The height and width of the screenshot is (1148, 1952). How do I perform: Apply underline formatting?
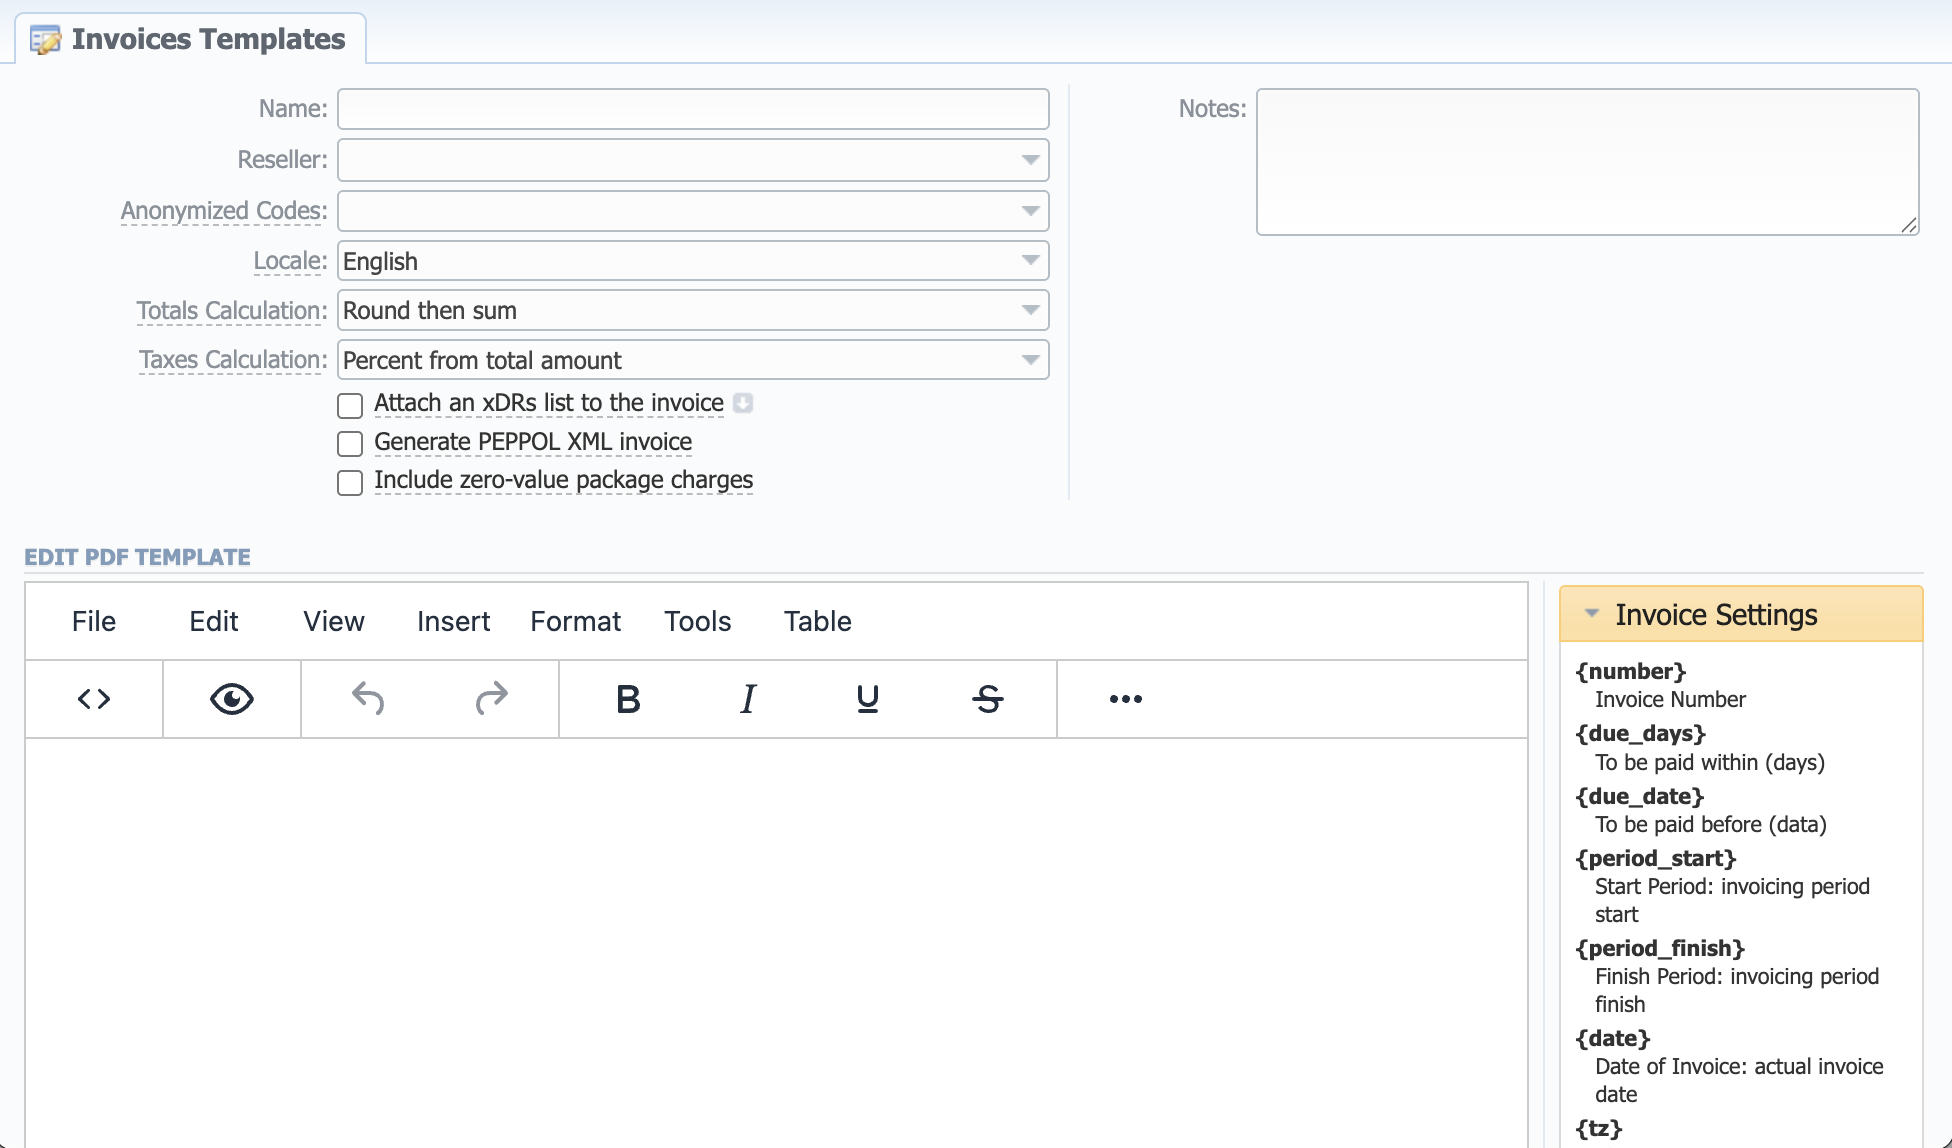[x=866, y=699]
